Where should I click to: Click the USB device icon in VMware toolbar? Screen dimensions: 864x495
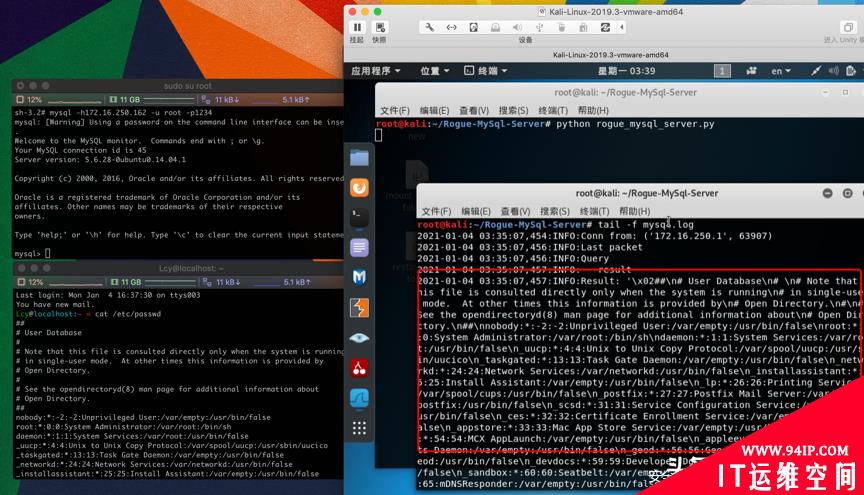coord(539,27)
